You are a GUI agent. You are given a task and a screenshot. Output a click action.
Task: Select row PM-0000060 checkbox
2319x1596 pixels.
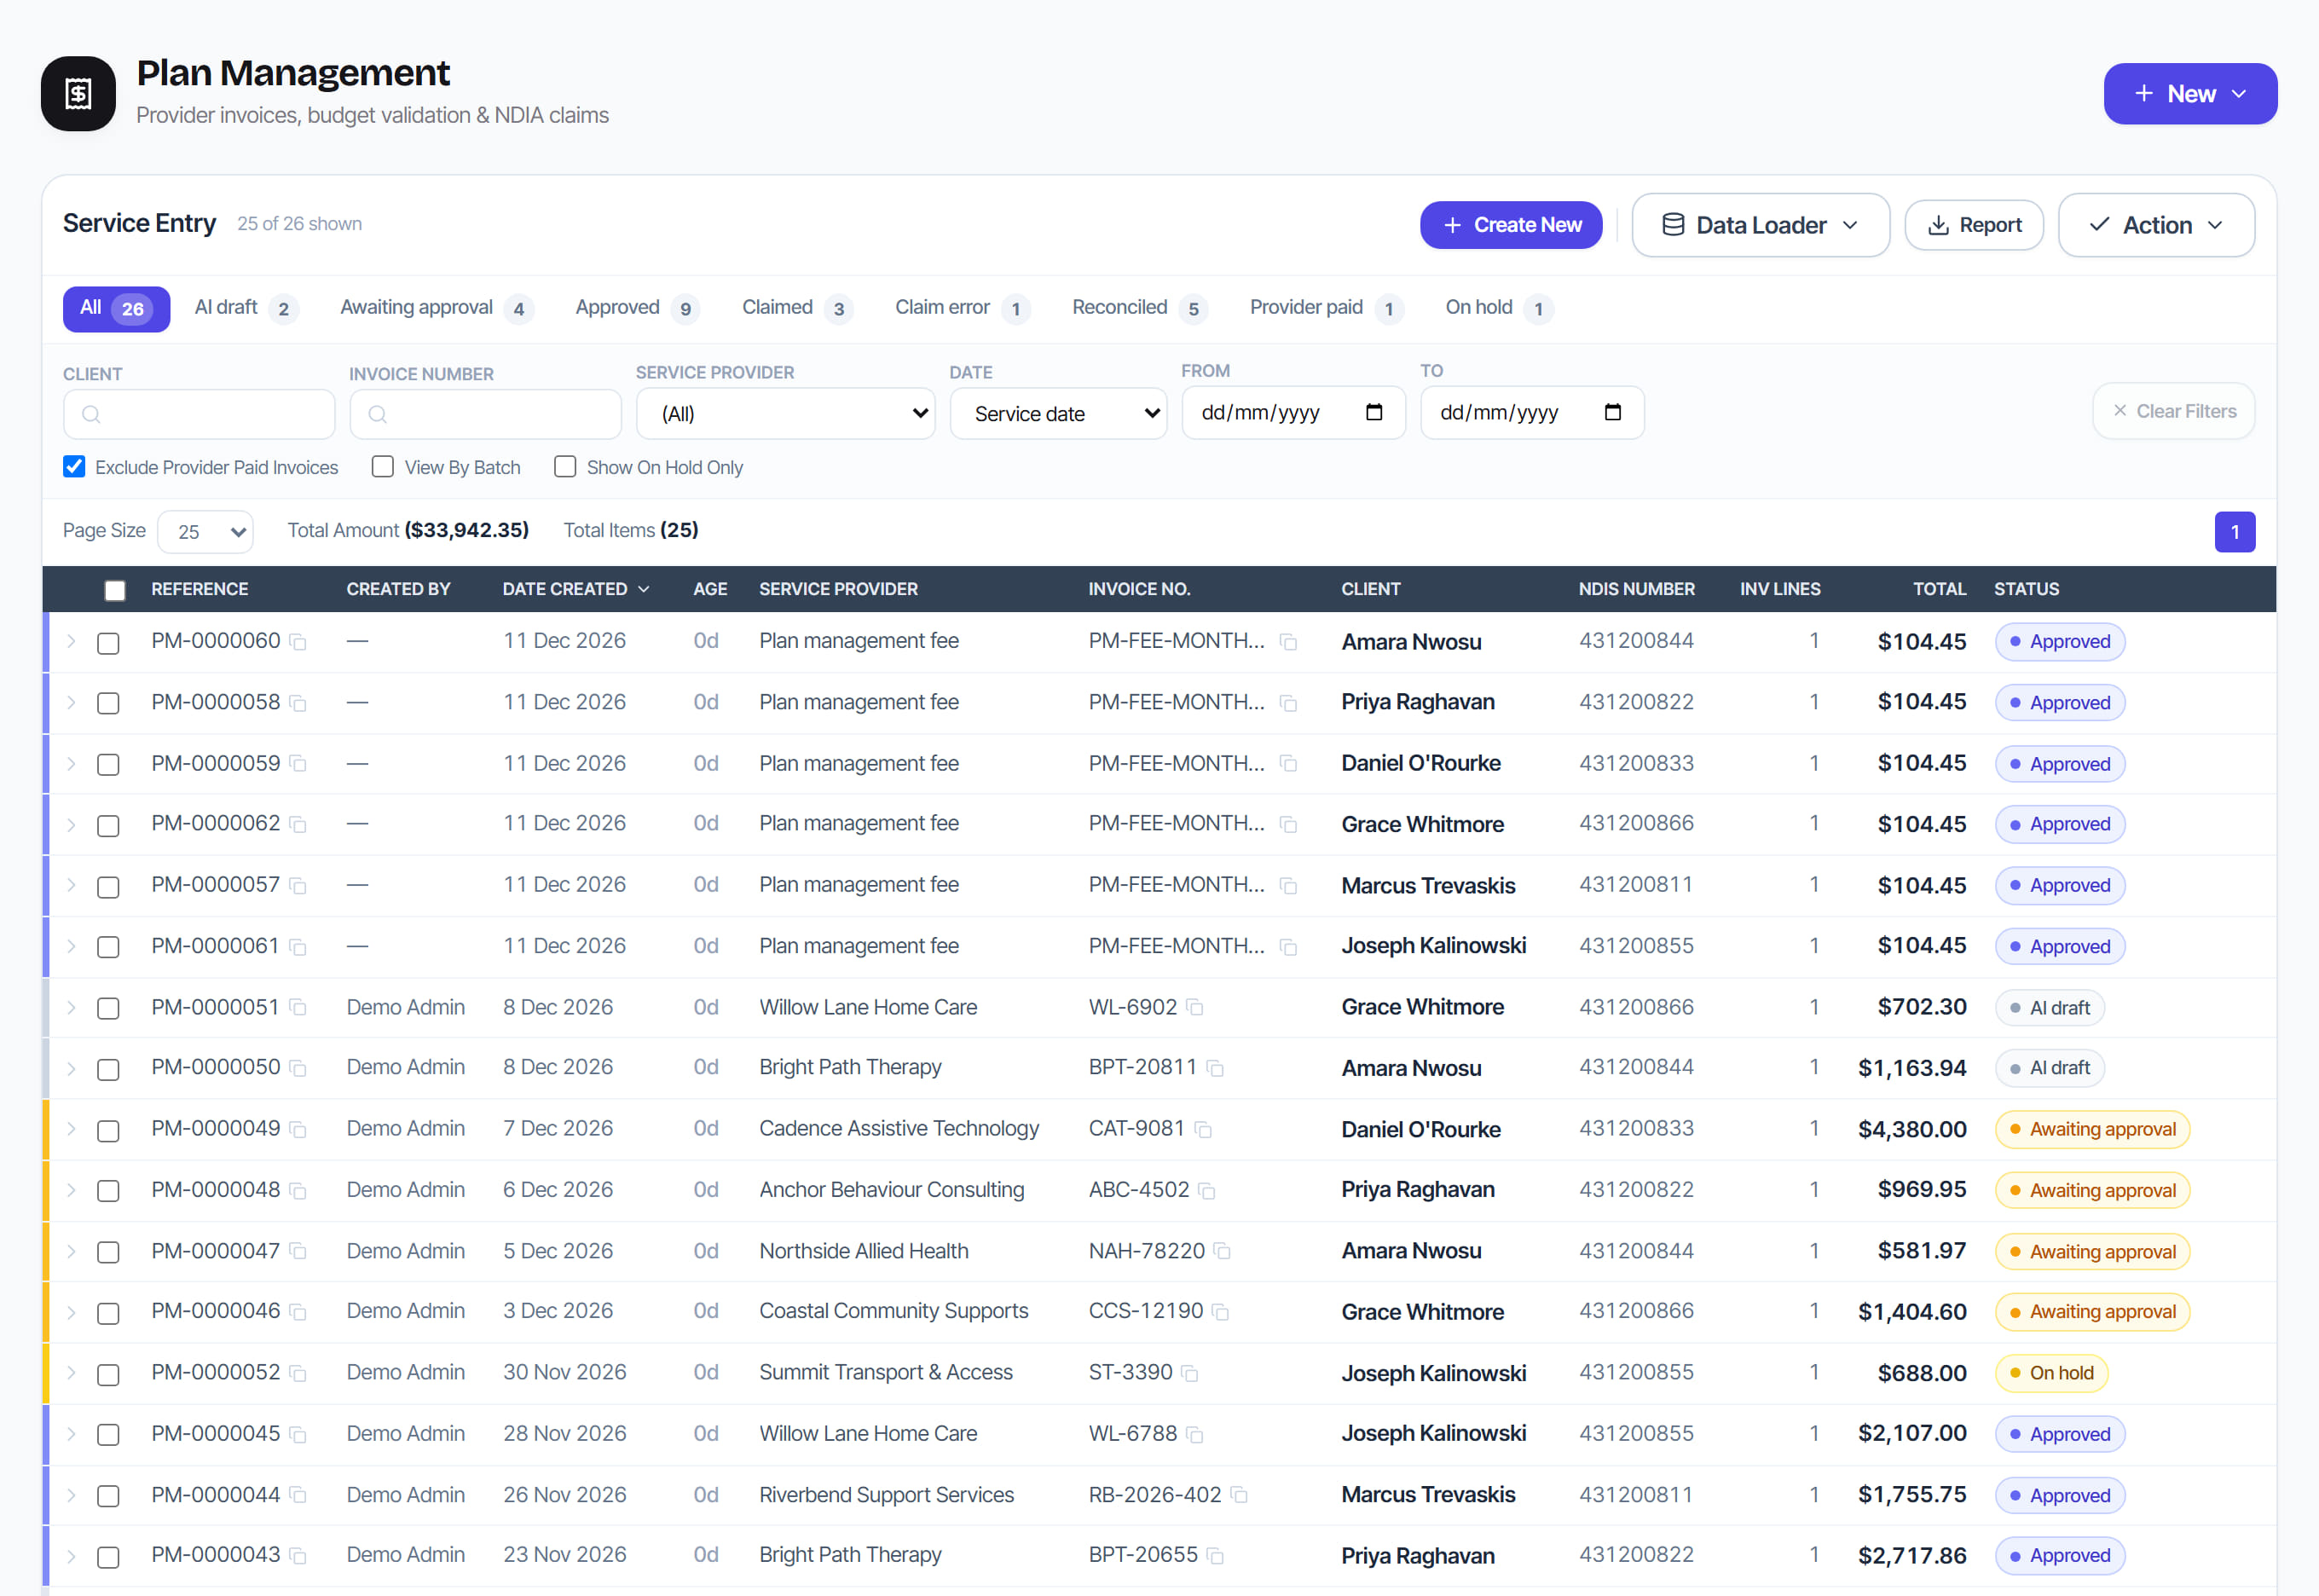tap(108, 643)
